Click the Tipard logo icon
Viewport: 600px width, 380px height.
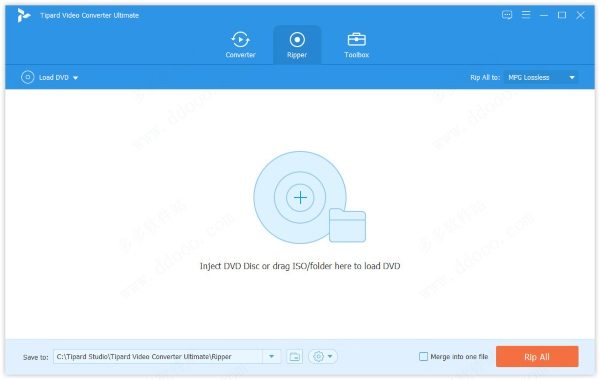pyautogui.click(x=24, y=15)
